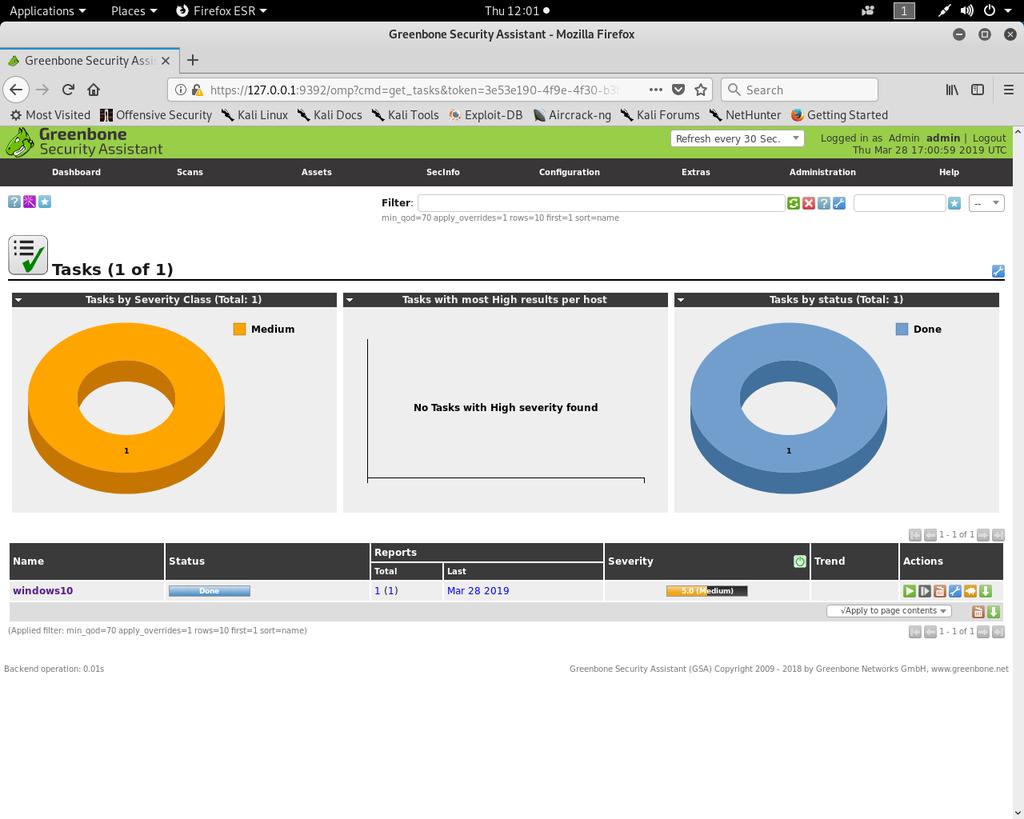Open dashboard settings wrench icon near Tasks heading
This screenshot has height=819, width=1024.
[998, 271]
